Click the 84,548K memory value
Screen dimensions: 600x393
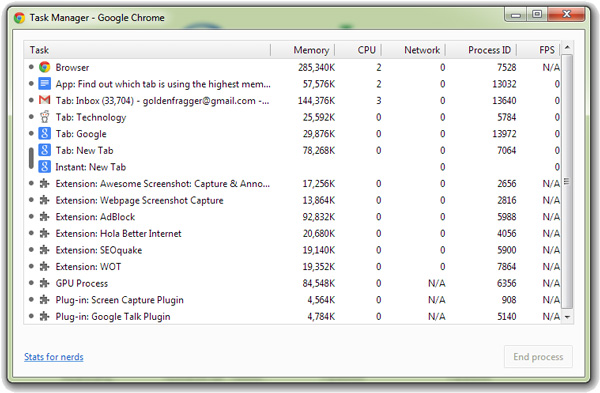[318, 284]
